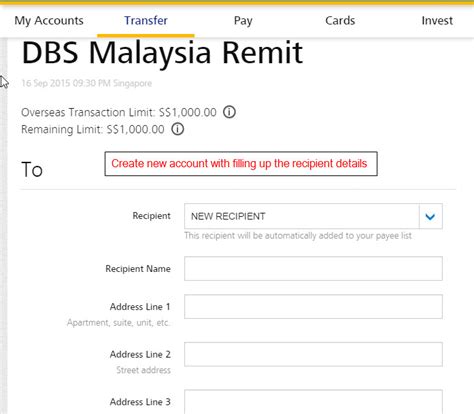474x414 pixels.
Task: Focus the Recipient Name field
Action: coord(313,269)
